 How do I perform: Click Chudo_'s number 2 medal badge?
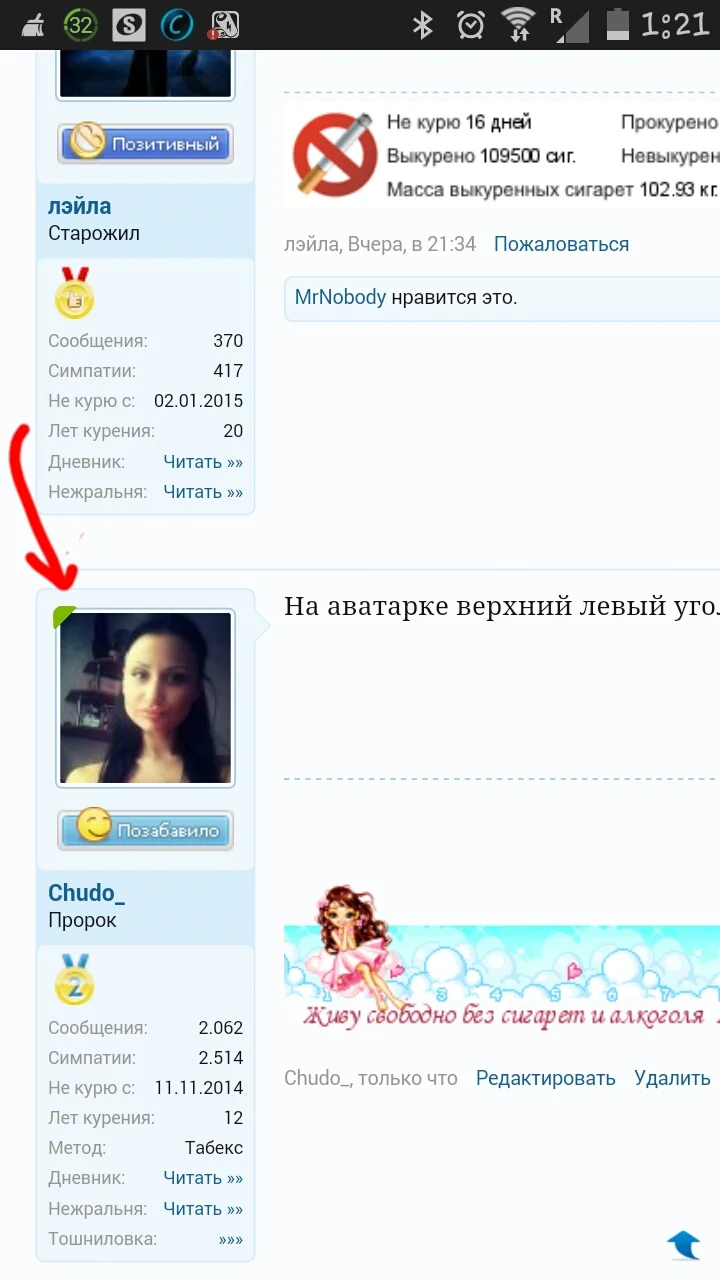[74, 979]
